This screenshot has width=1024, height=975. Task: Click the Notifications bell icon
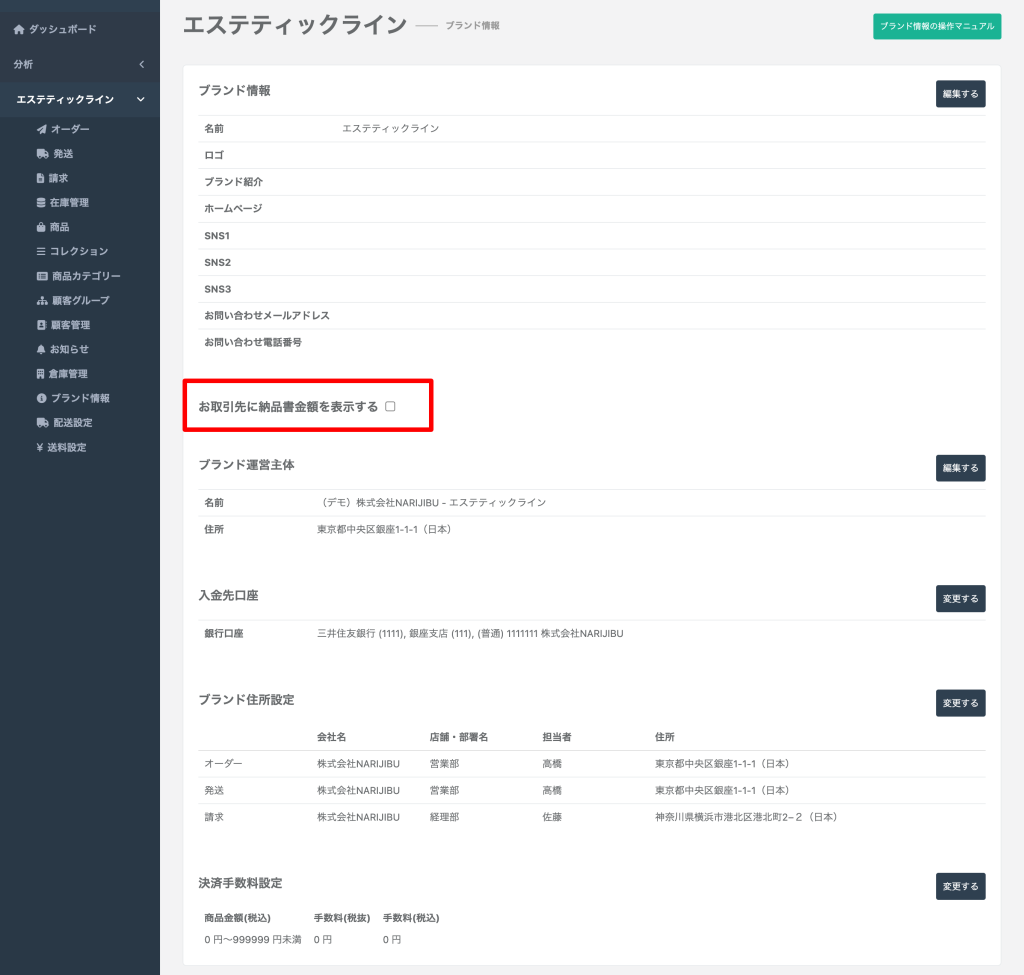(41, 350)
